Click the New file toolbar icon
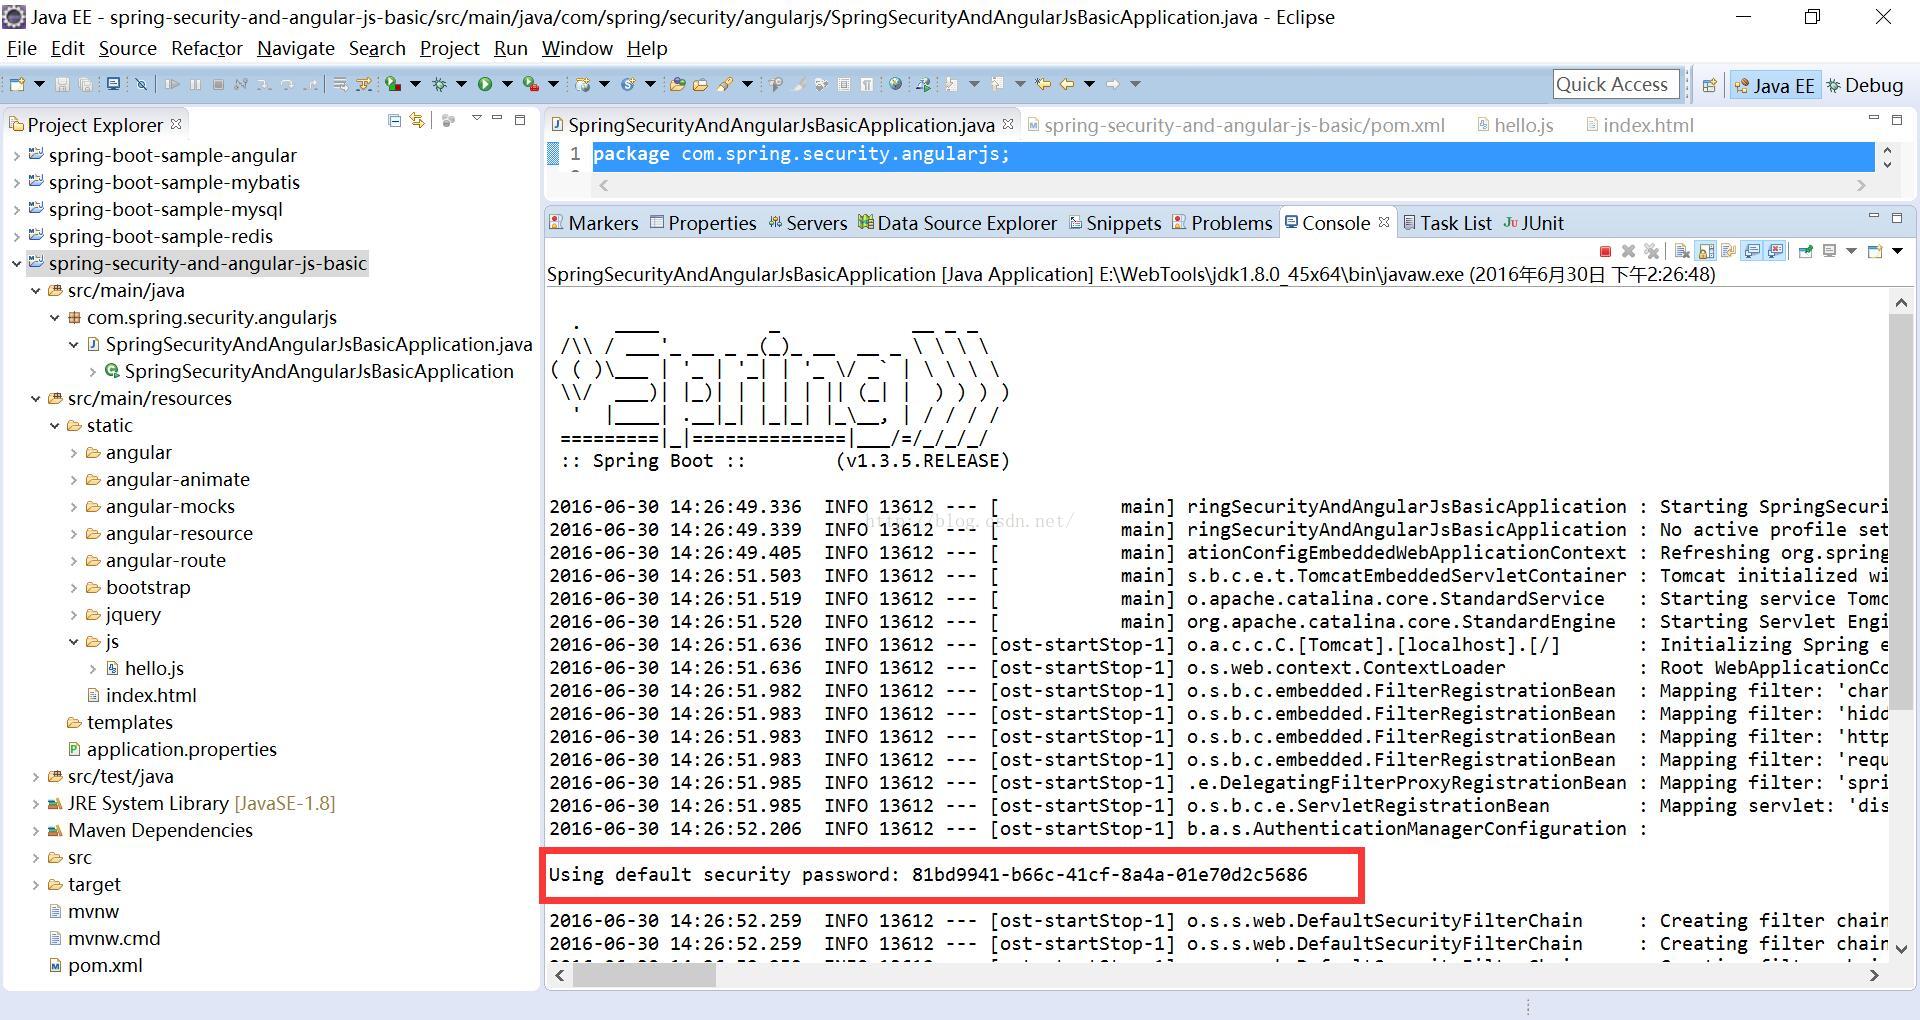This screenshot has height=1020, width=1920. [x=17, y=84]
